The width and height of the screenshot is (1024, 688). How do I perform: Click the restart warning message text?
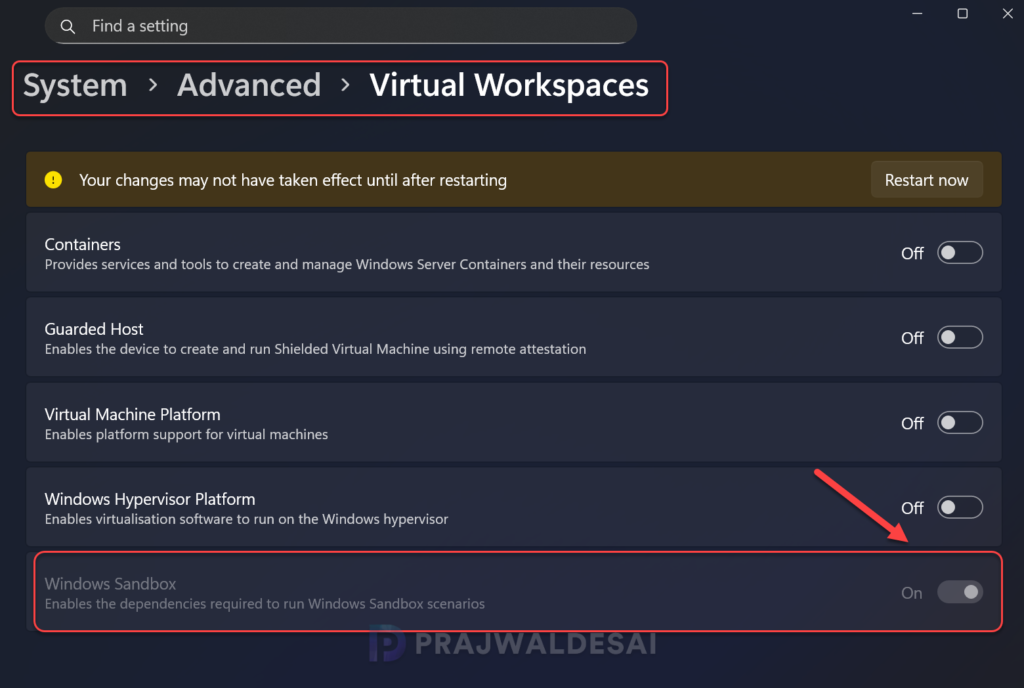[293, 180]
